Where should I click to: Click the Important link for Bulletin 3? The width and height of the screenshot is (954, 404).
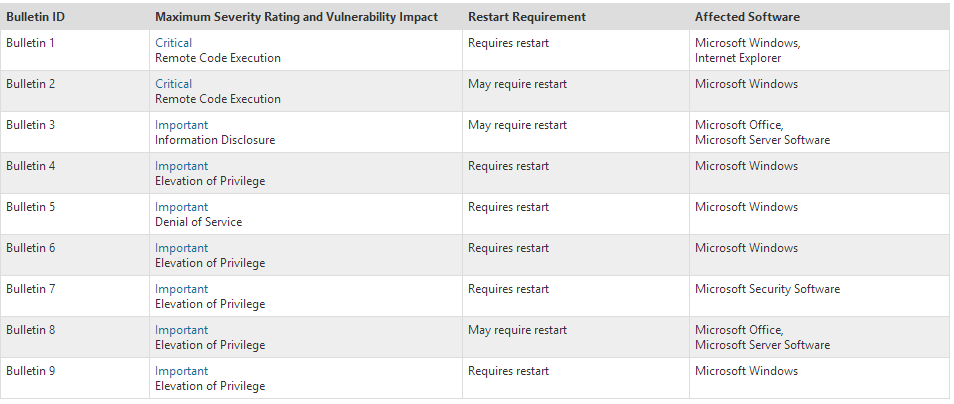[x=181, y=125]
